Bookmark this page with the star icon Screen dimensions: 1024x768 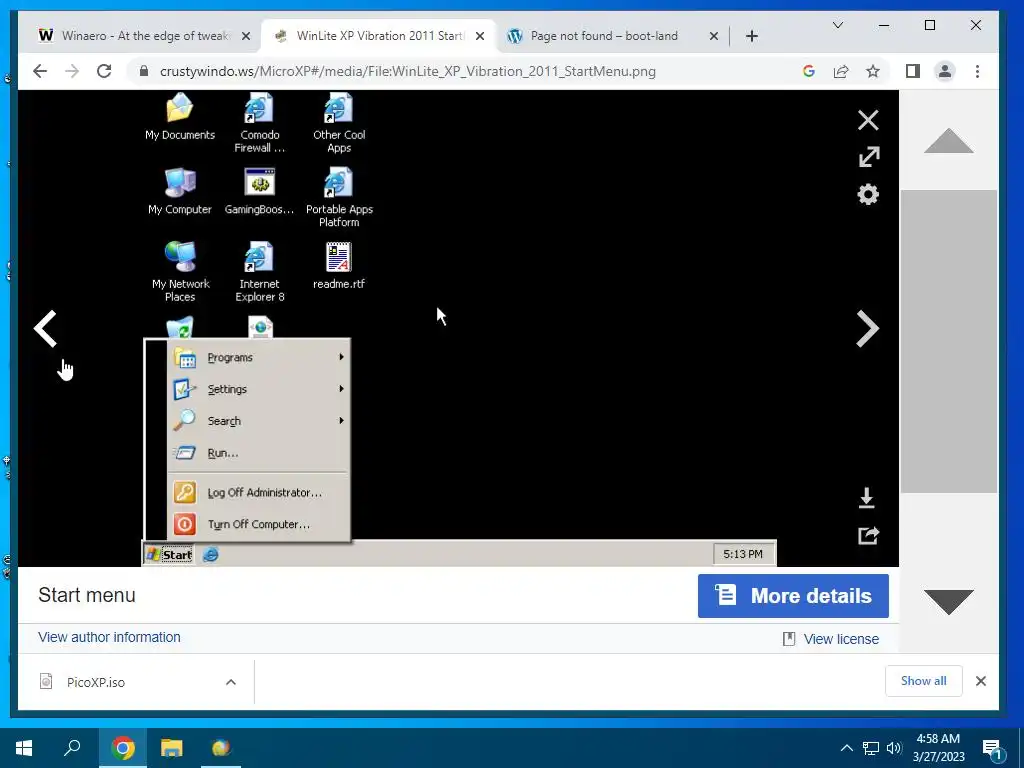[872, 71]
